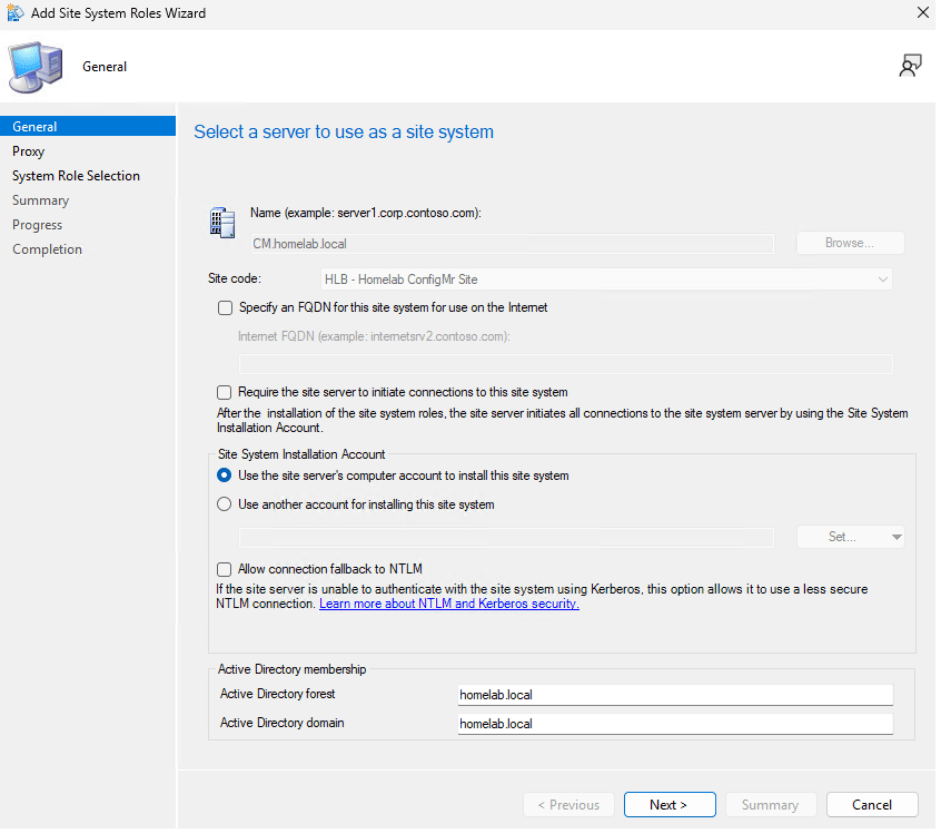This screenshot has height=829, width=936.
Task: Click the Browse button for server name
Action: click(x=849, y=242)
